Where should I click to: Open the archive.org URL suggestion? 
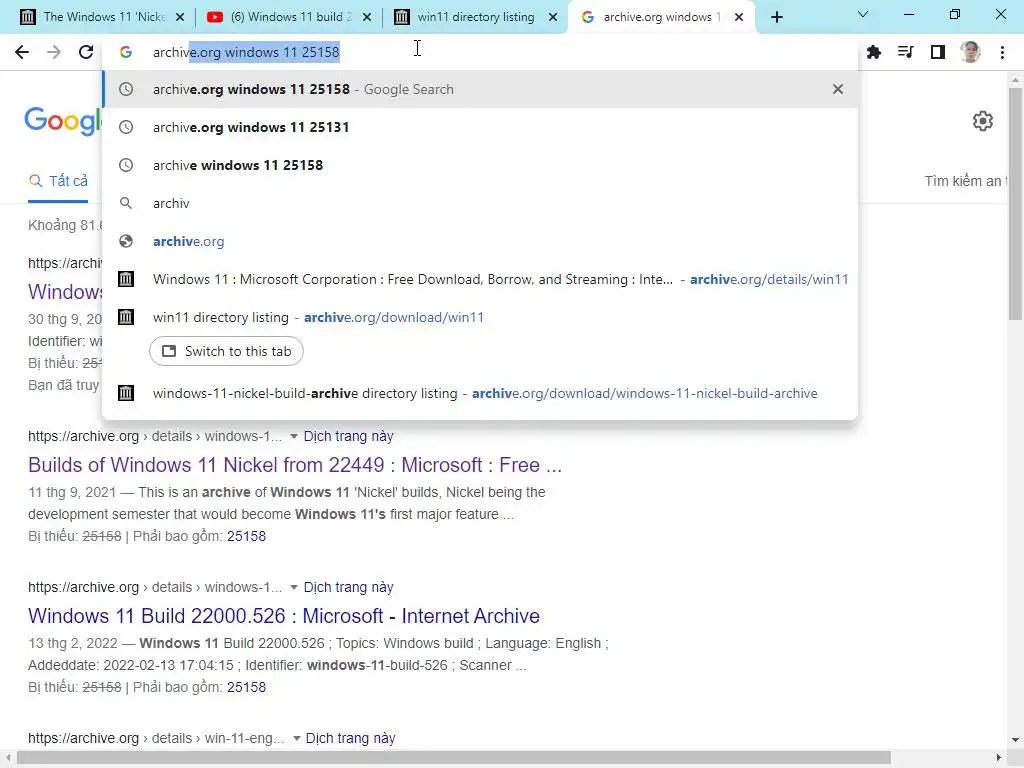point(480,241)
